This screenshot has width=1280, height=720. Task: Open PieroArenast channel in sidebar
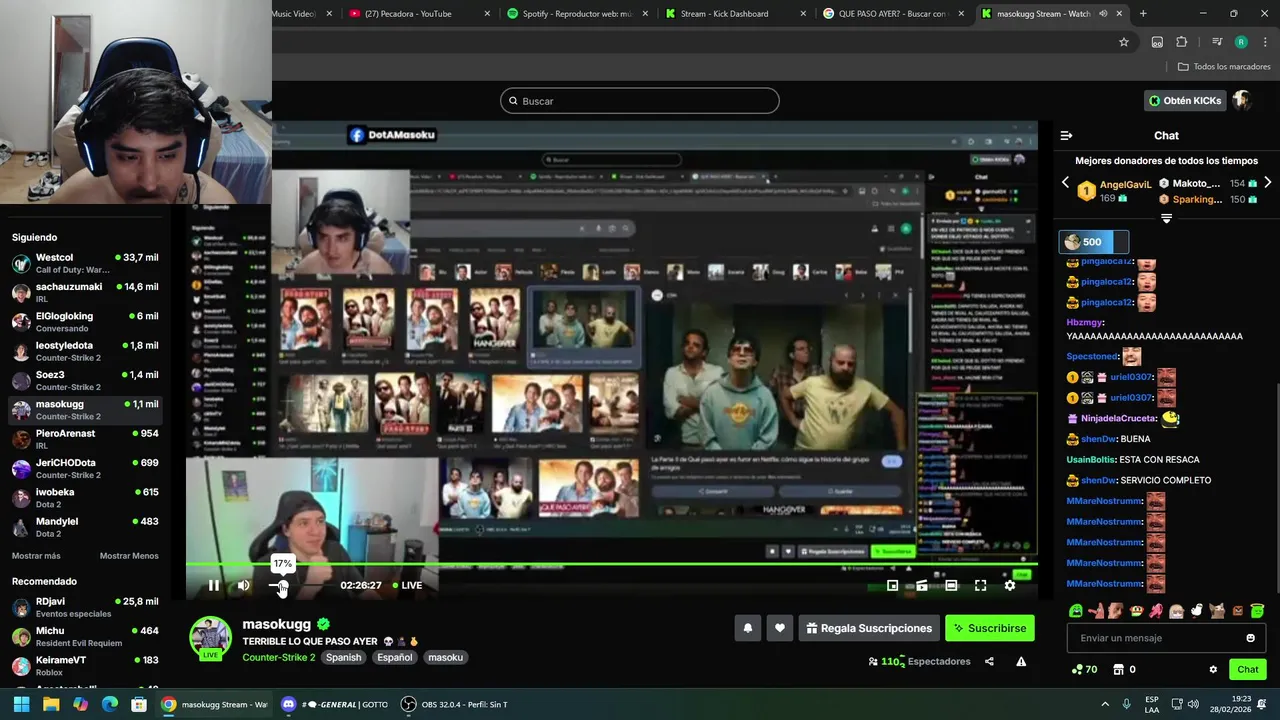coord(85,439)
